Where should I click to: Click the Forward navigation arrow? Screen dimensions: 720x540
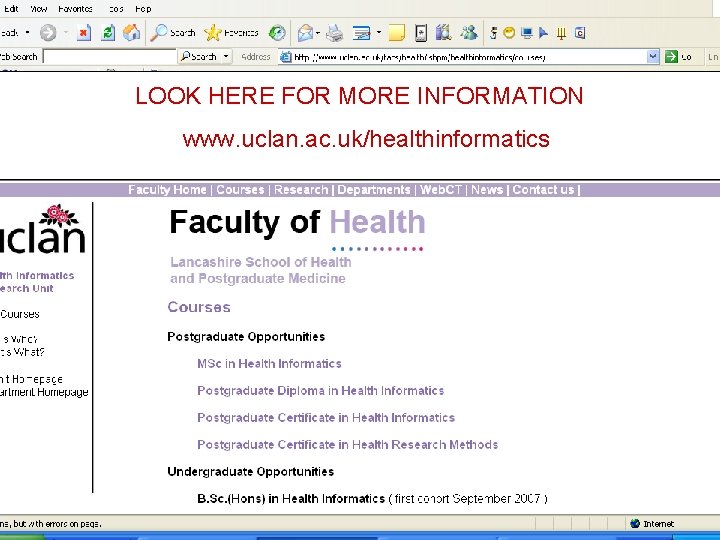pyautogui.click(x=48, y=33)
